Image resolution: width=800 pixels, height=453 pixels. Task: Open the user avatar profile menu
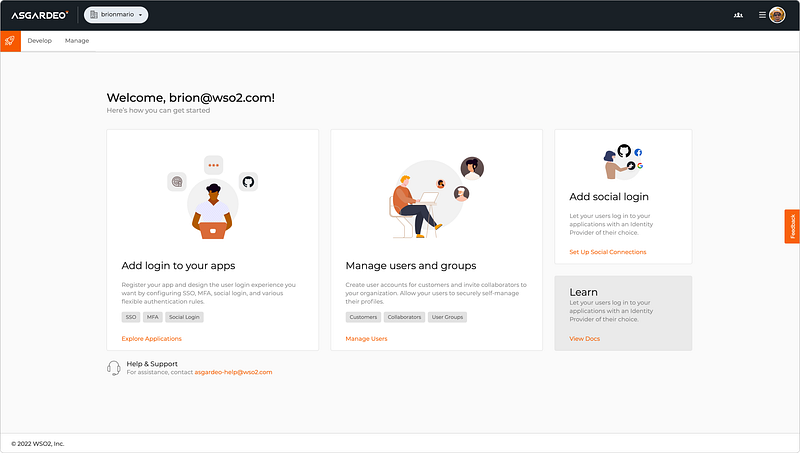coord(777,15)
